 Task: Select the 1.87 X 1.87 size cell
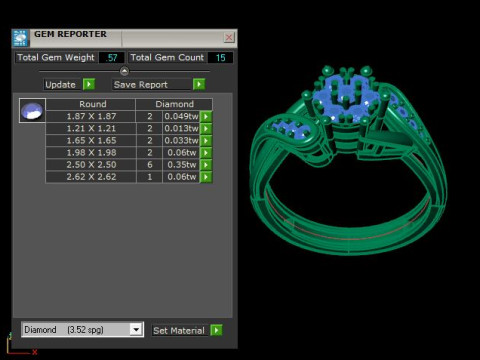pos(91,116)
